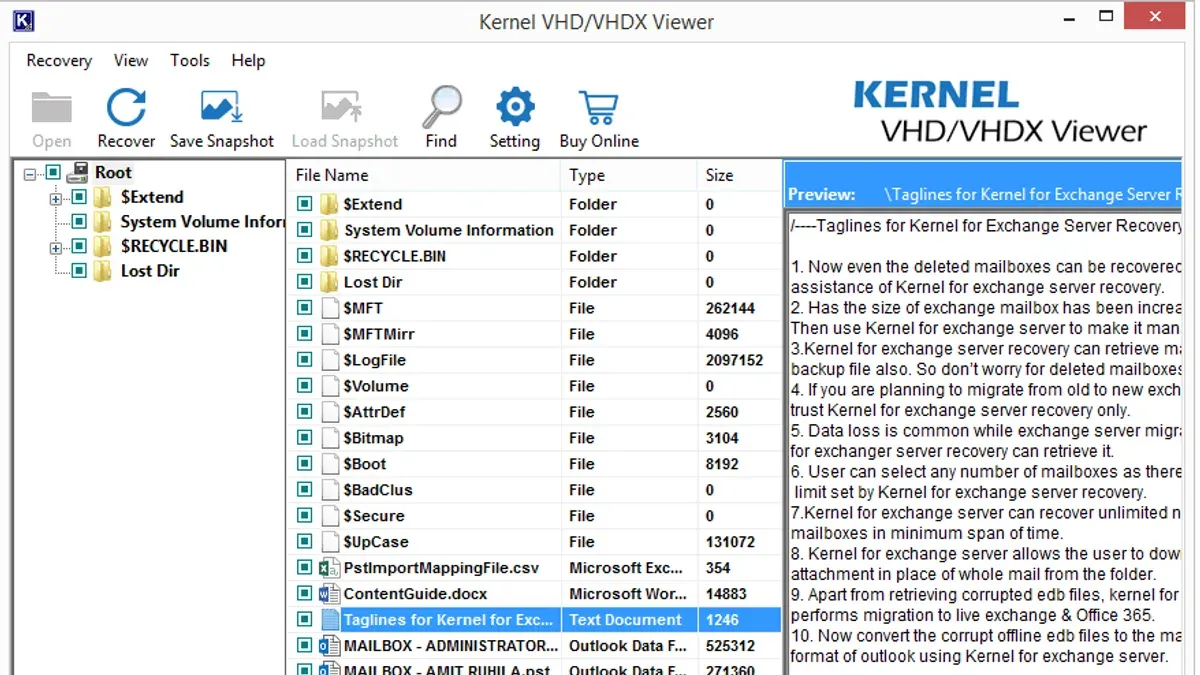Click the Save Snapshot icon
This screenshot has width=1200, height=675.
point(221,107)
